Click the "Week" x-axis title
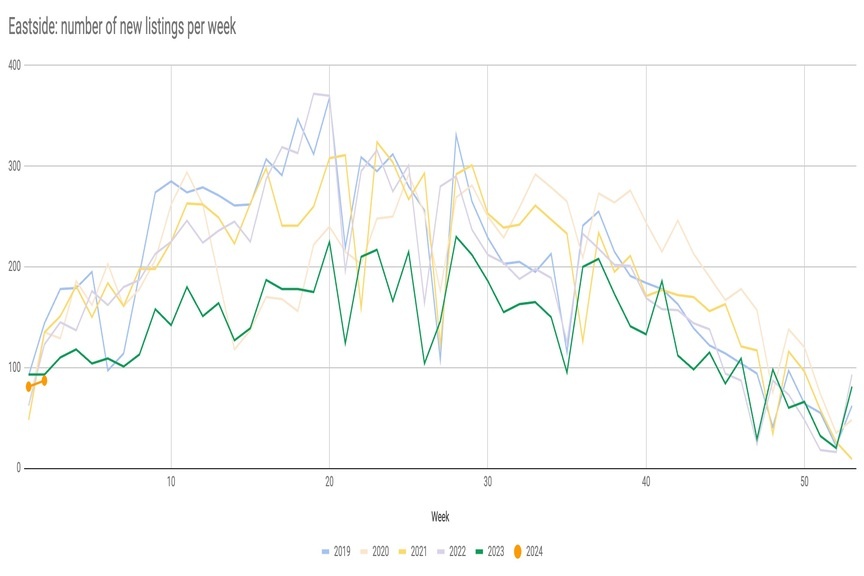864x576 pixels. 440,517
